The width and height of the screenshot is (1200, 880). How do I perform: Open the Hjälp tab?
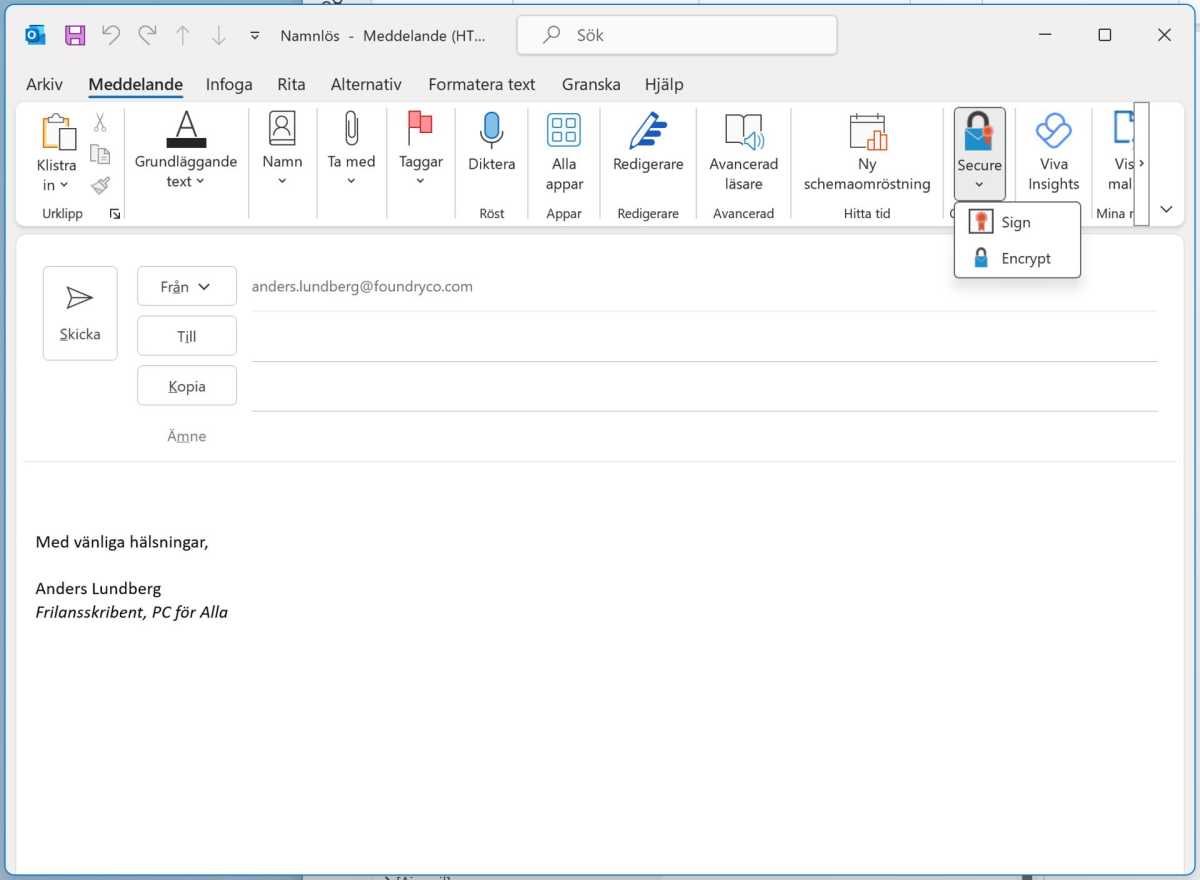[664, 84]
